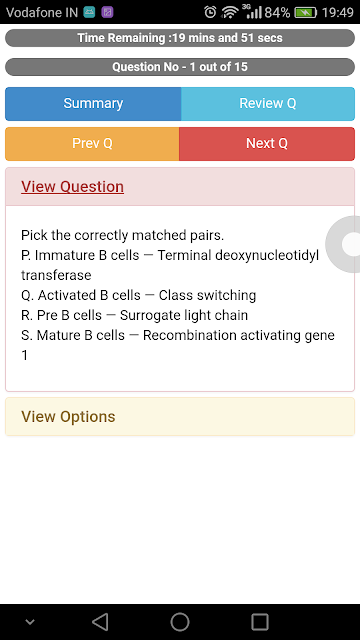Screen dimensions: 360x640
Task: Tap the battery status icon
Action: click(306, 13)
